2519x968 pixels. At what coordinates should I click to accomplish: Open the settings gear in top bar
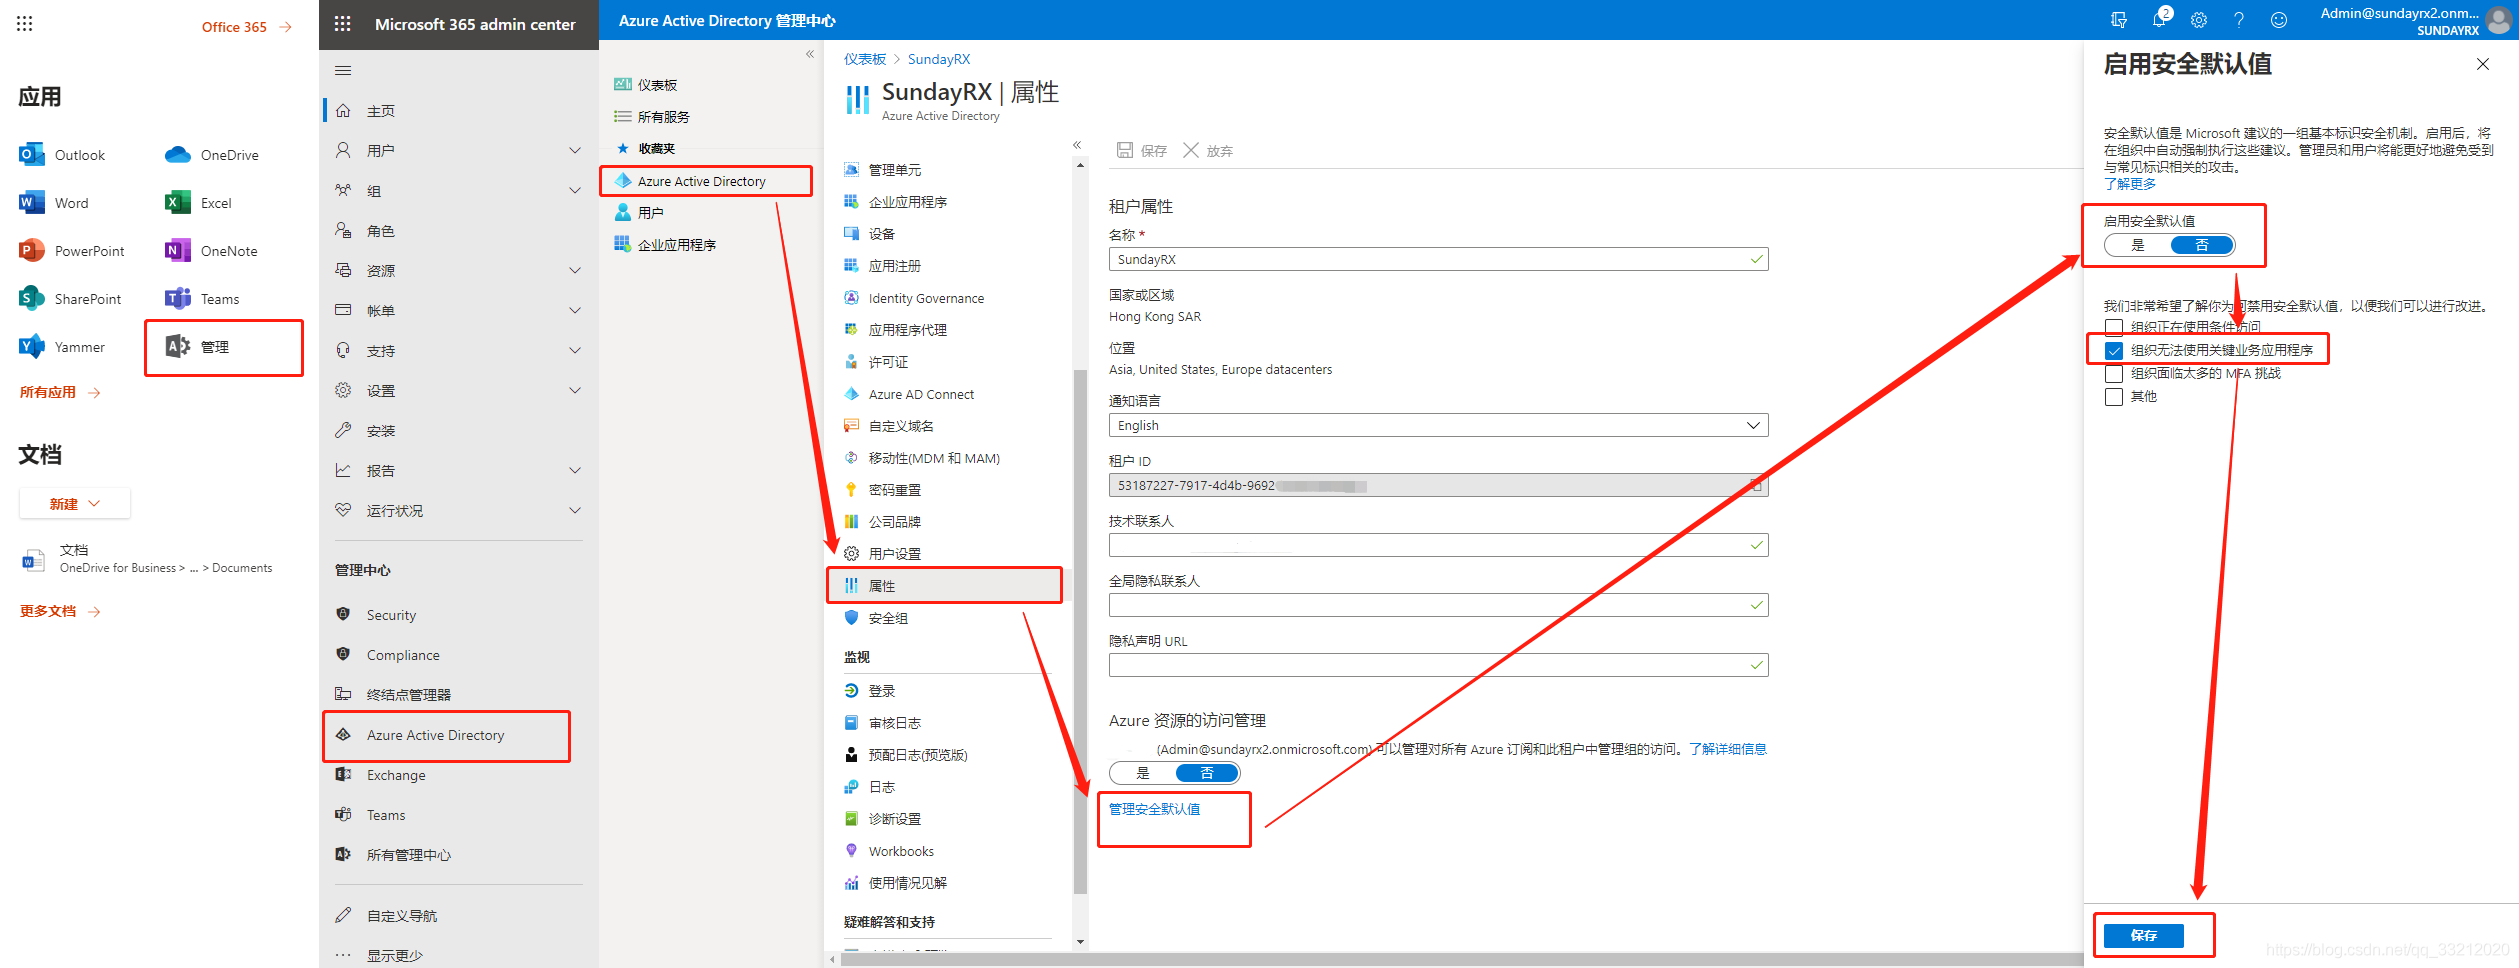point(2199,20)
